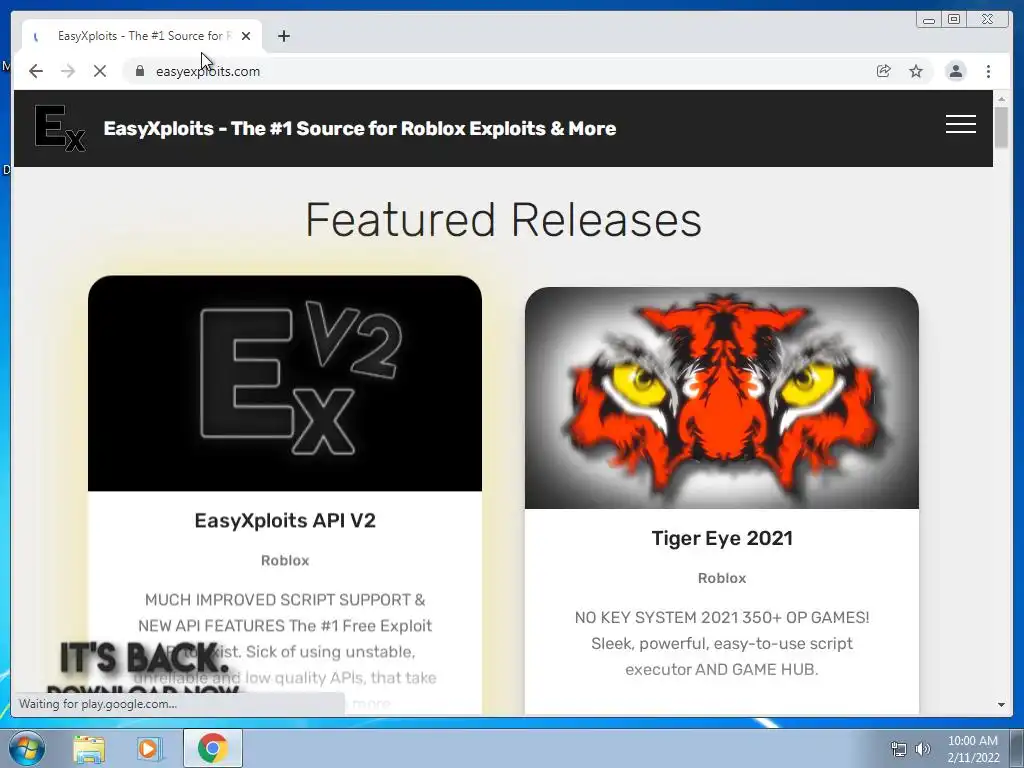Restore down the Chrome window
The width and height of the screenshot is (1024, 768).
pos(953,20)
